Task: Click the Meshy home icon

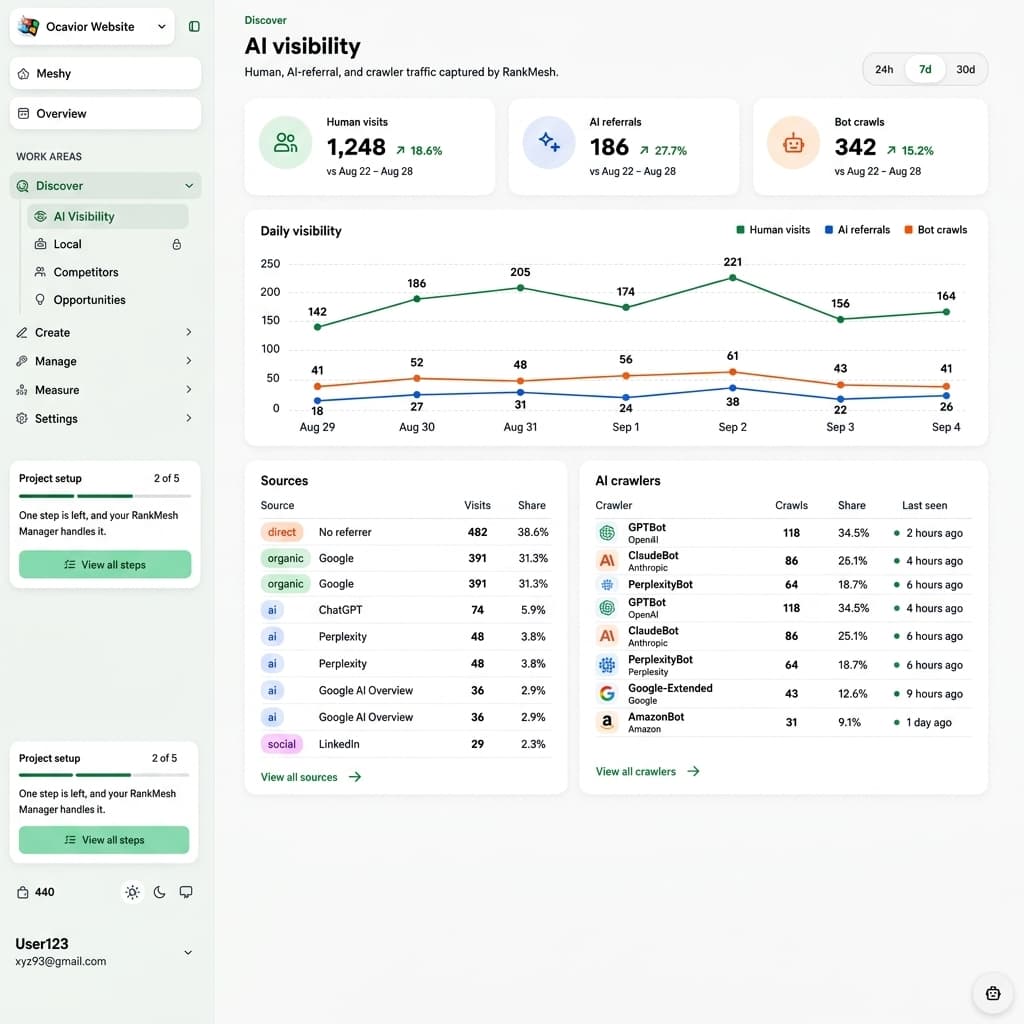Action: tap(24, 73)
